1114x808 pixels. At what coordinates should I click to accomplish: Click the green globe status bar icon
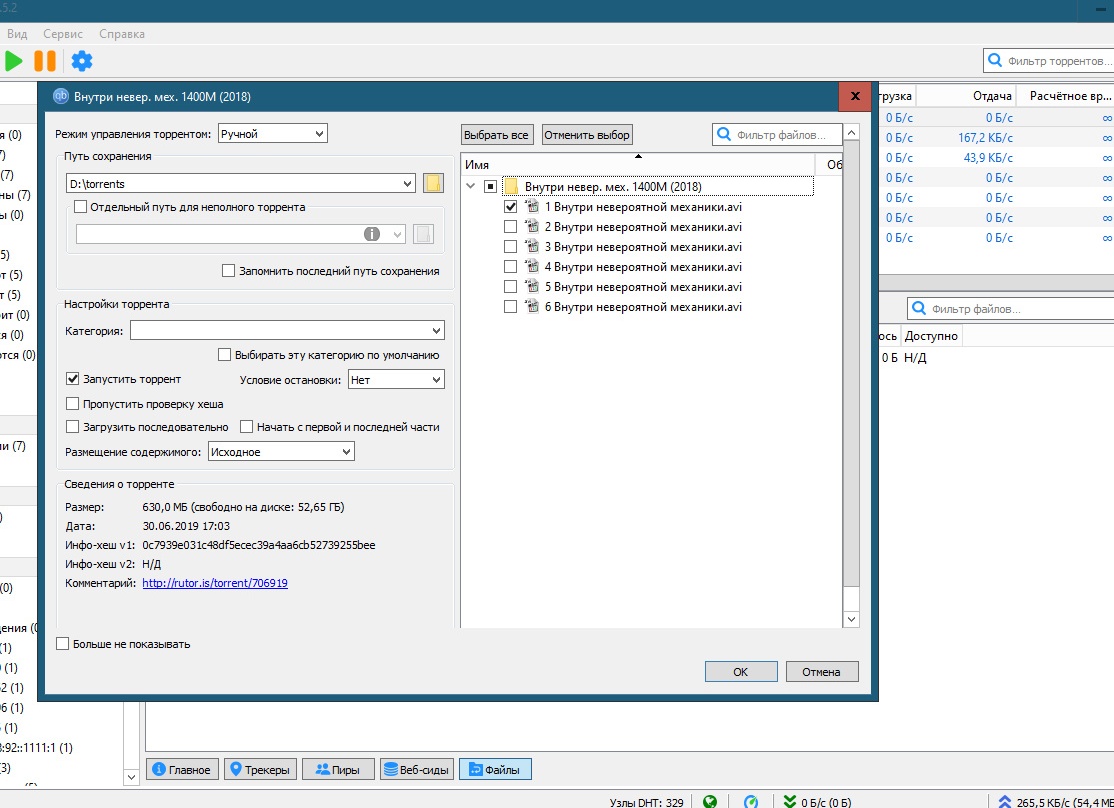pyautogui.click(x=710, y=802)
